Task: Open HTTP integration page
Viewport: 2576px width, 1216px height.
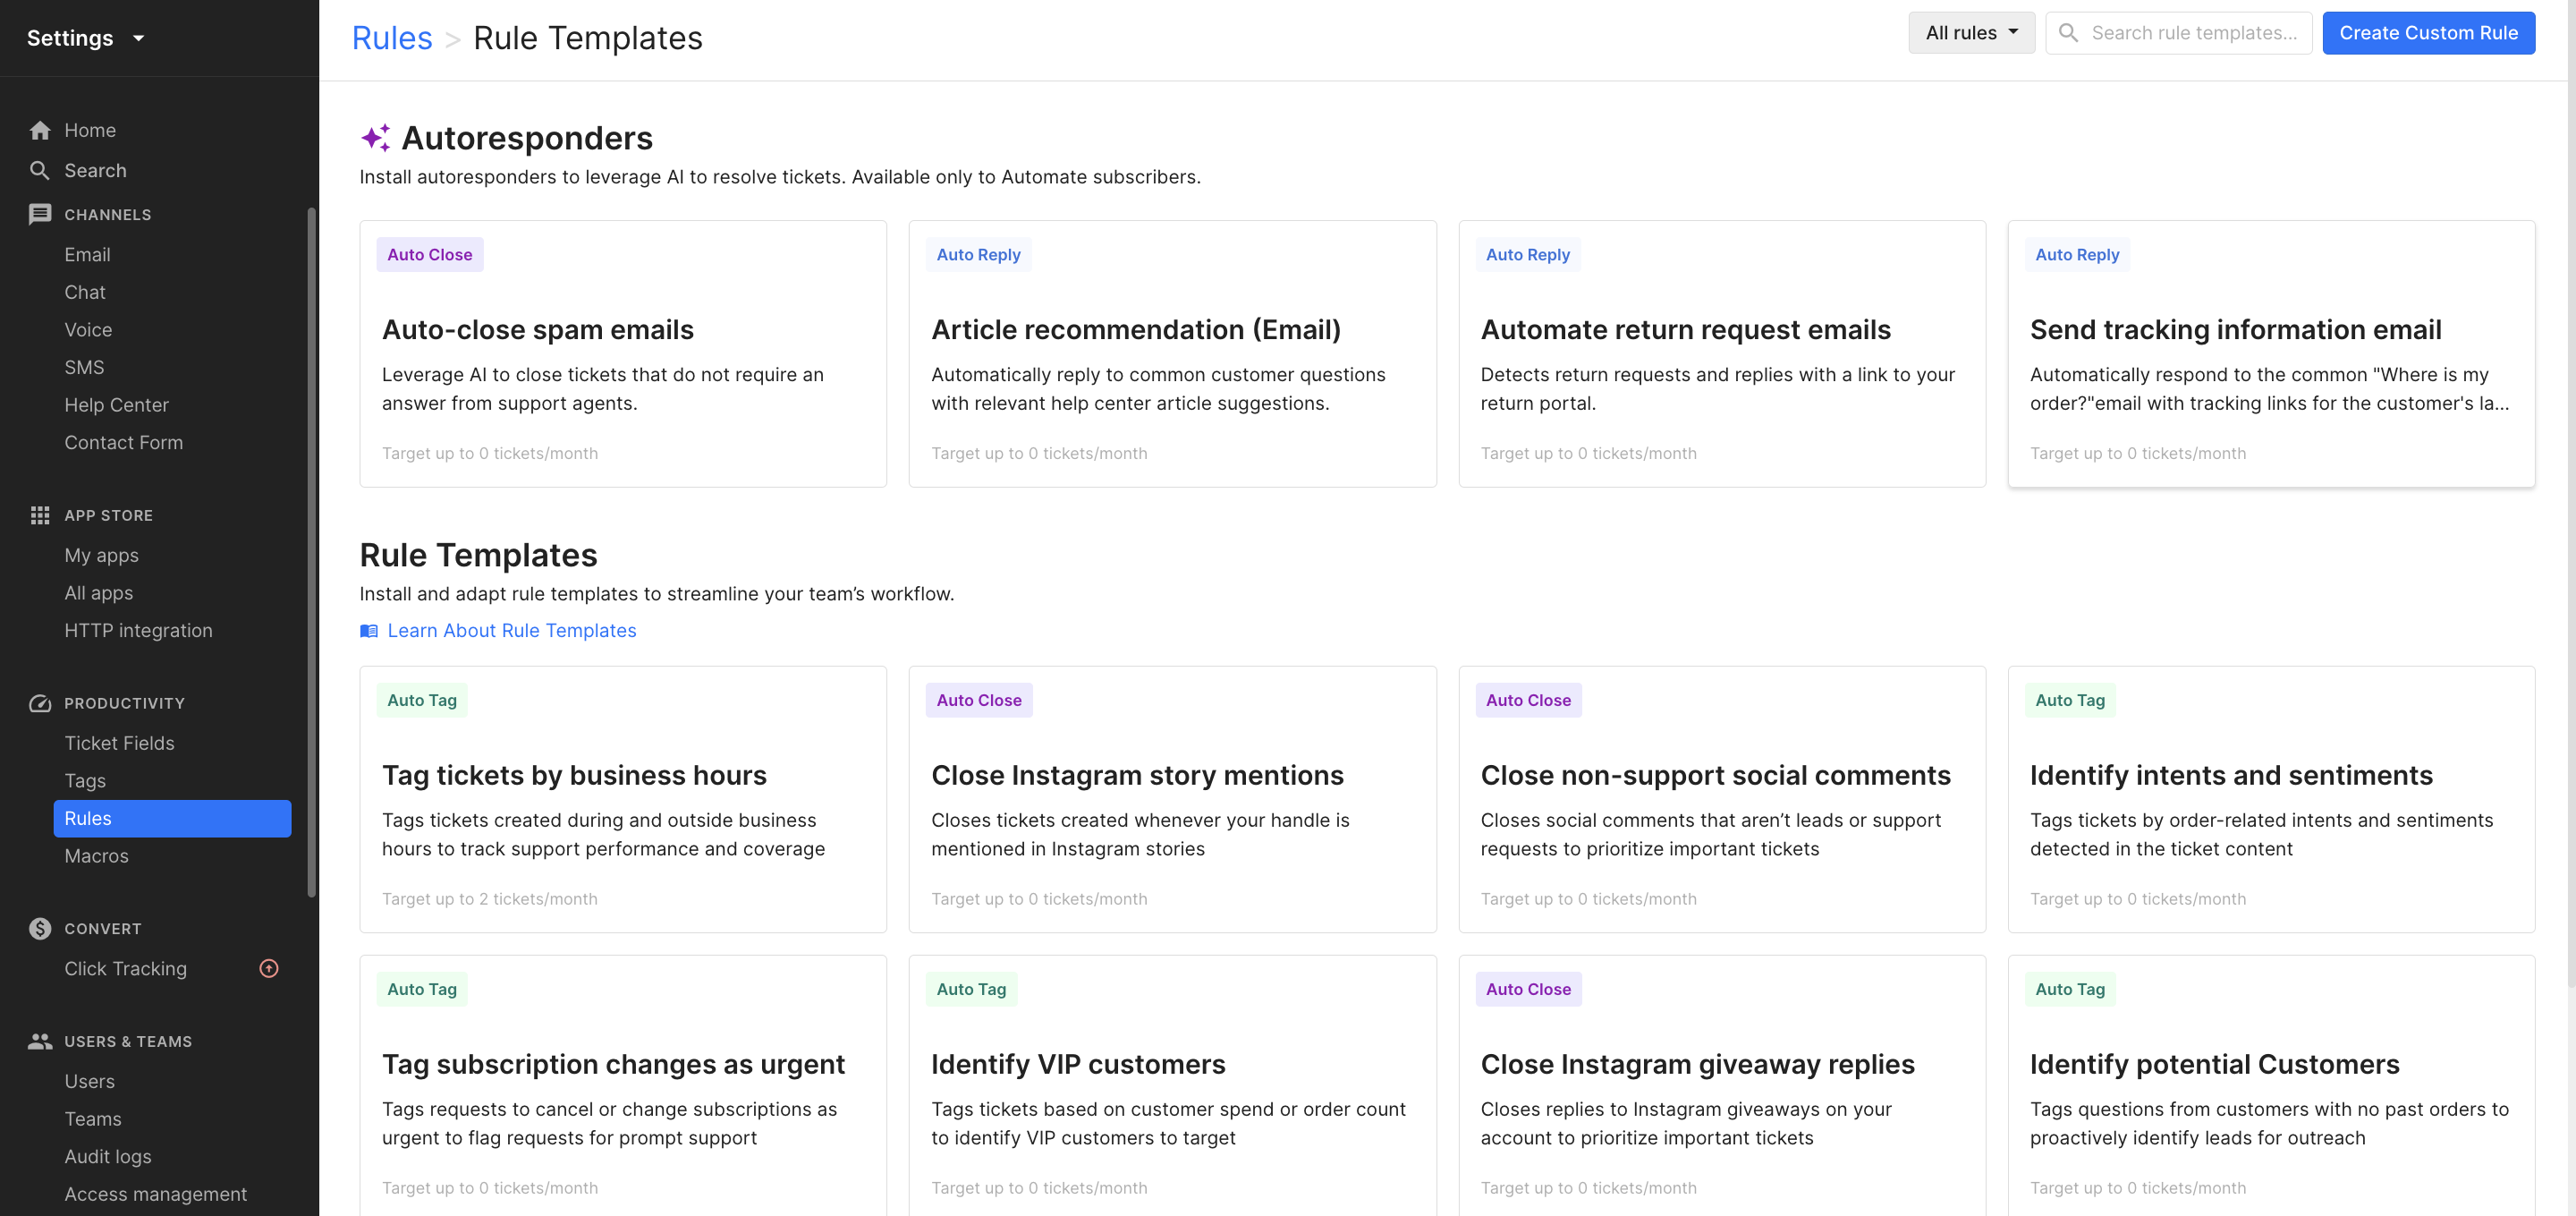Action: click(x=138, y=631)
